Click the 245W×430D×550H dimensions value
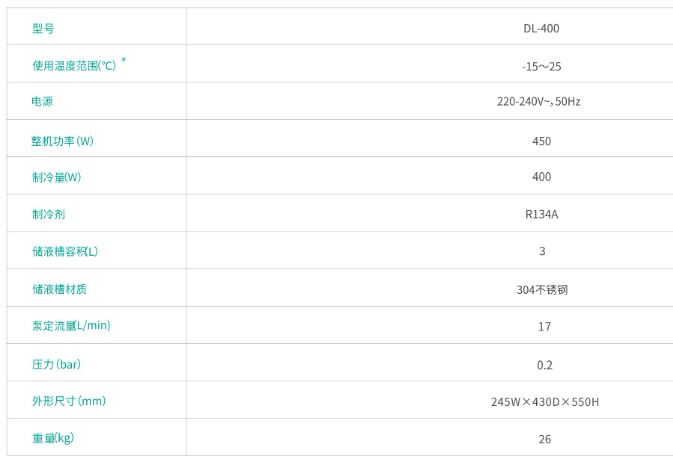Image resolution: width=673 pixels, height=472 pixels. pos(543,402)
